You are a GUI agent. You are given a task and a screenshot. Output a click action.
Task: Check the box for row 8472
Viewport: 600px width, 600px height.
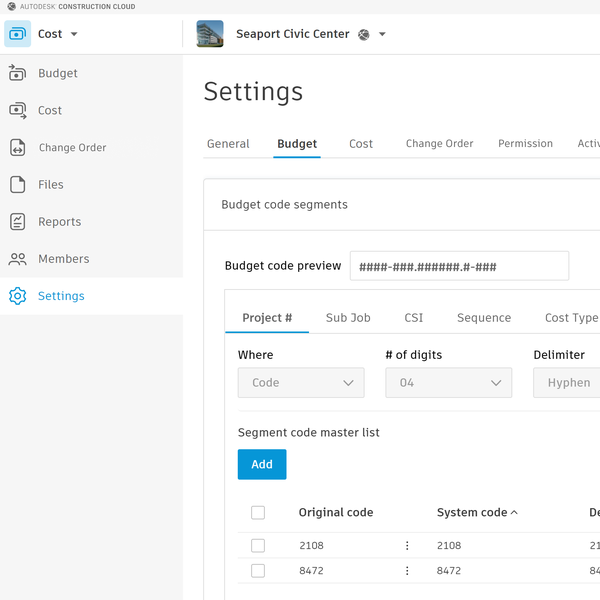coord(258,571)
